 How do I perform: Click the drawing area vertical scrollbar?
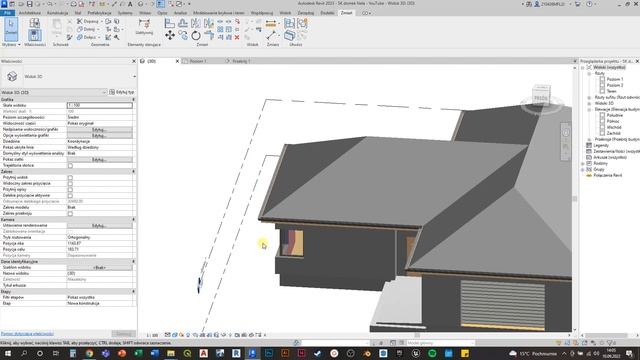pyautogui.click(x=575, y=199)
